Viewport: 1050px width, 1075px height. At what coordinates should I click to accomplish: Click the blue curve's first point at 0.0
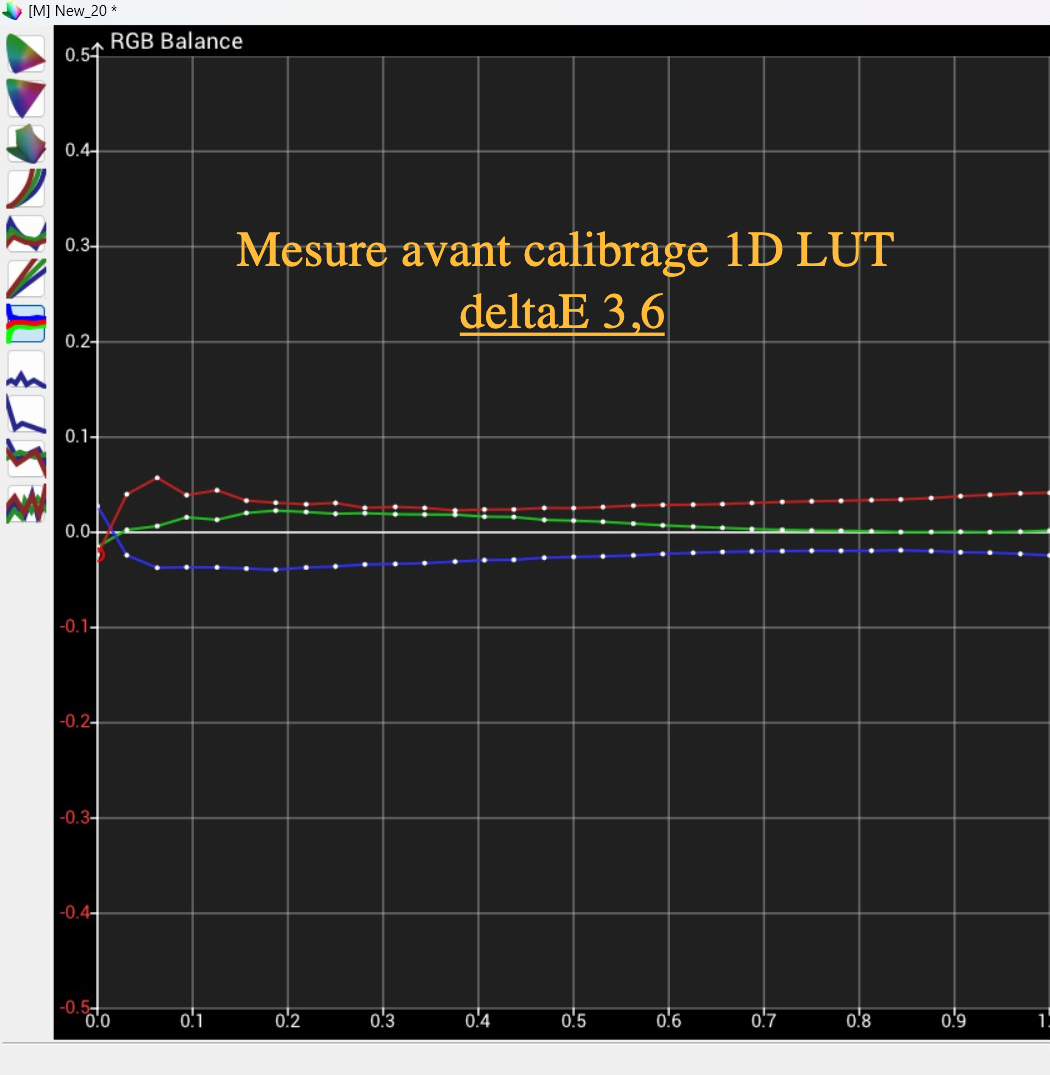click(97, 507)
